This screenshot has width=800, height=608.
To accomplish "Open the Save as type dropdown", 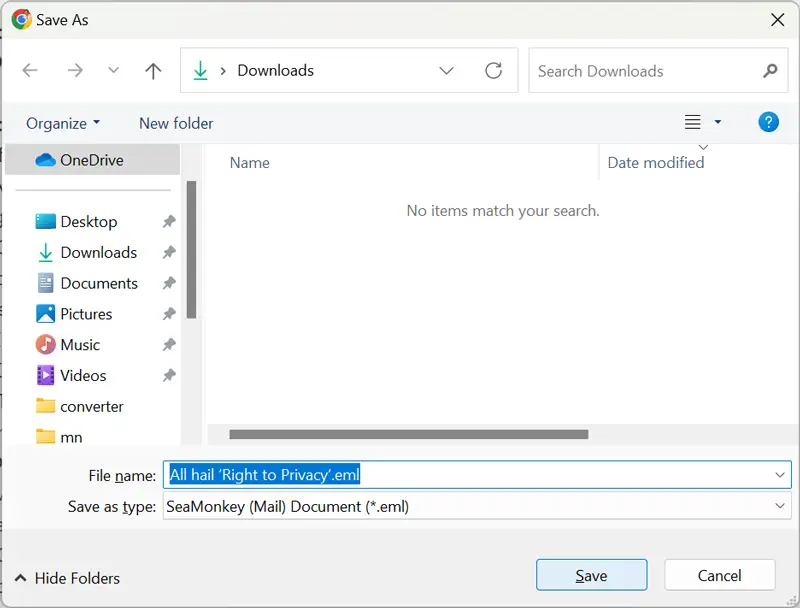I will point(780,506).
